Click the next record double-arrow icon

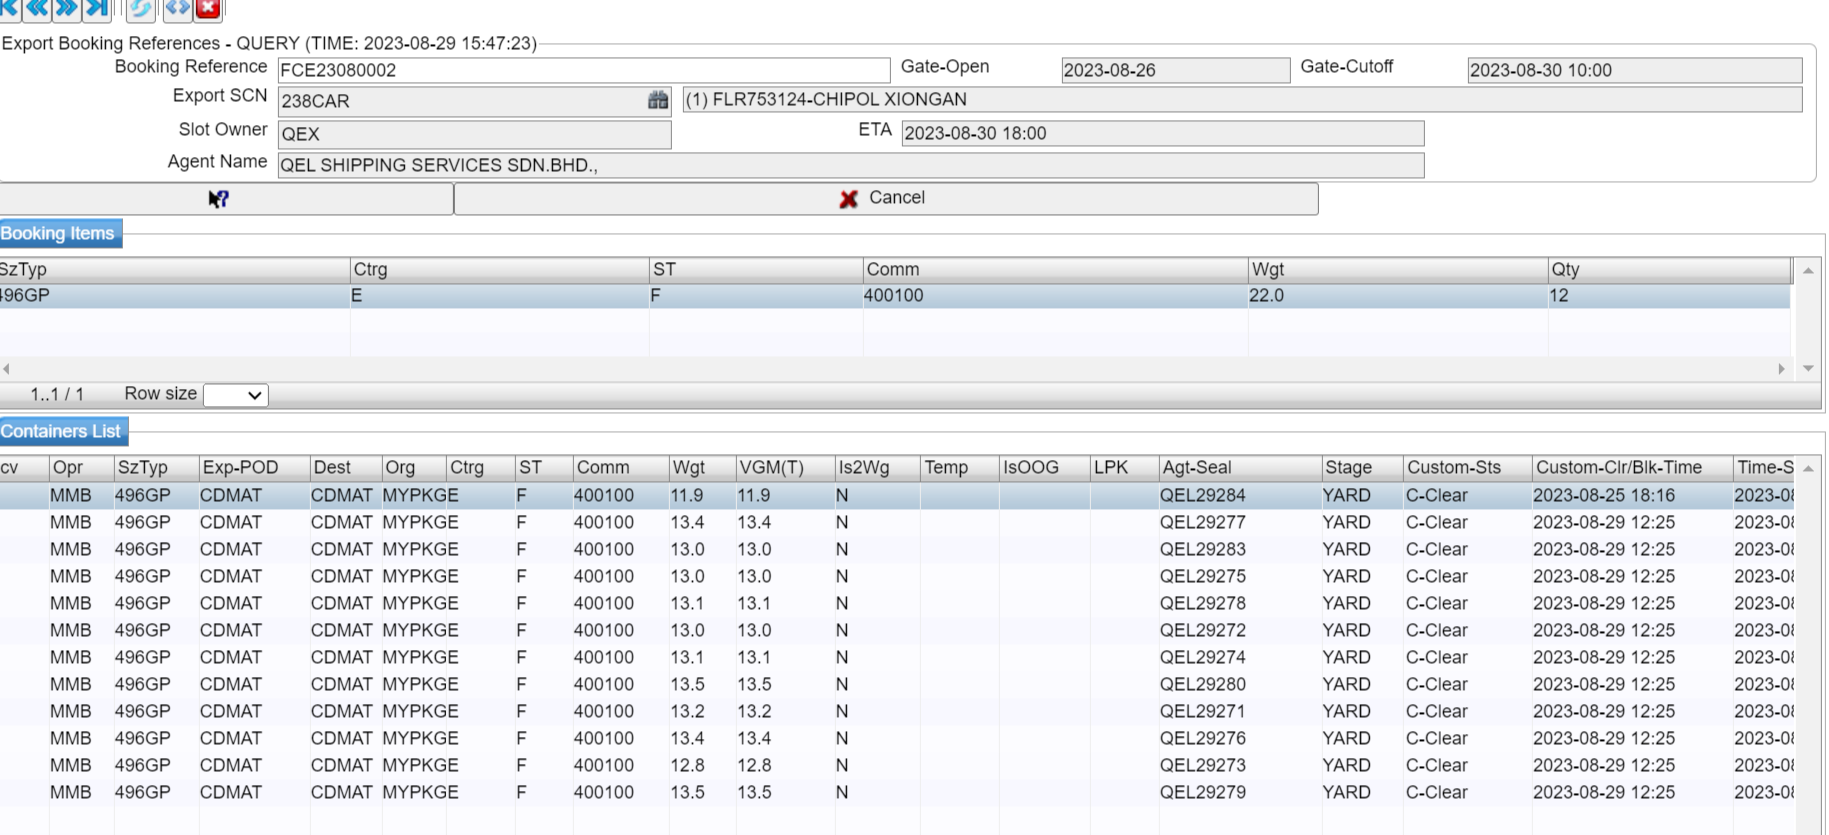67,8
